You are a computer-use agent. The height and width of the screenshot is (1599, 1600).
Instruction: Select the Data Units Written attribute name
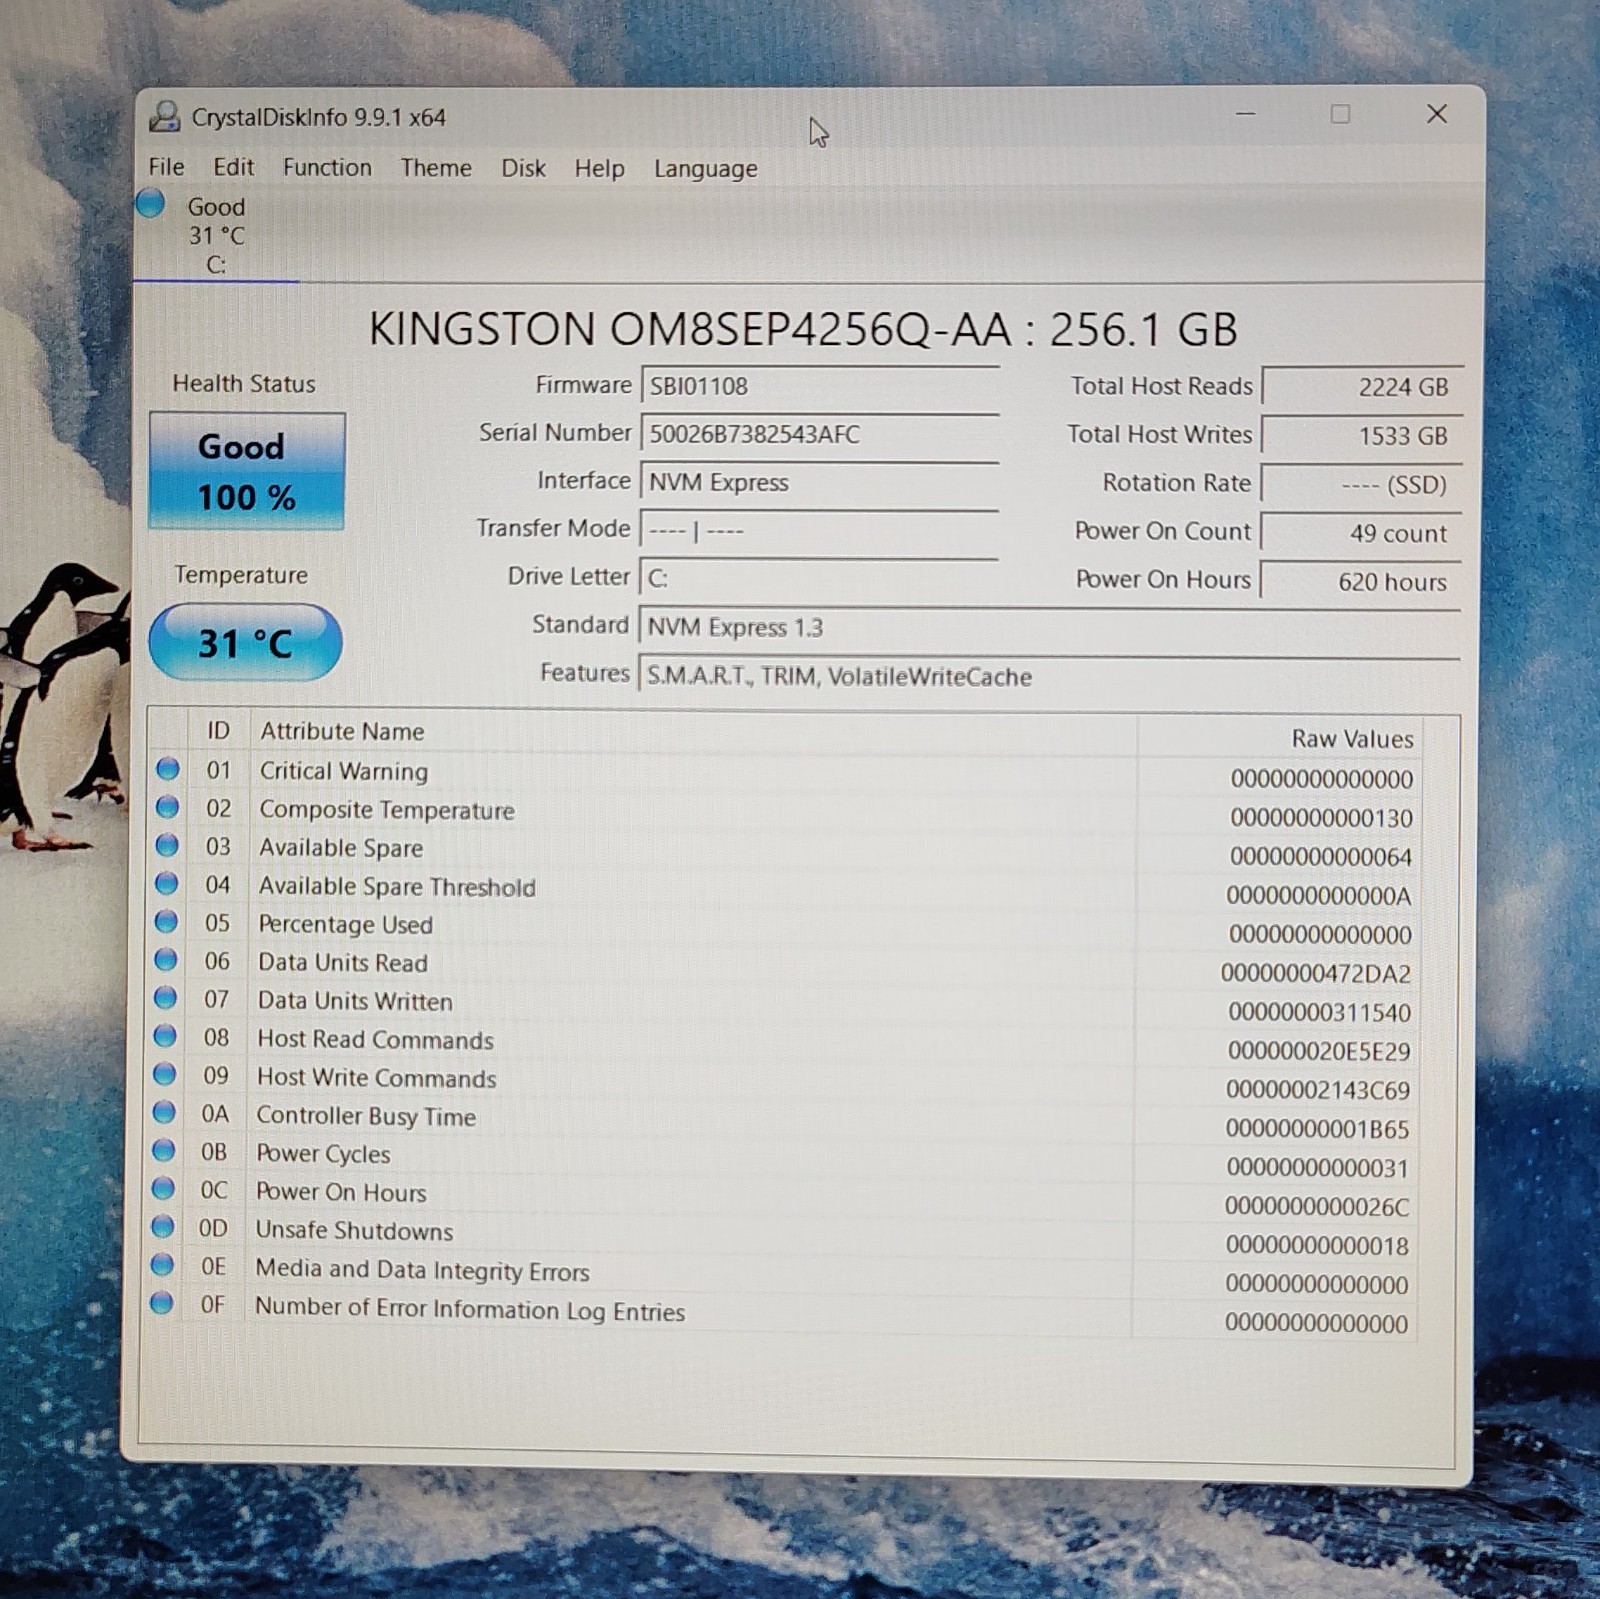pos(355,1001)
